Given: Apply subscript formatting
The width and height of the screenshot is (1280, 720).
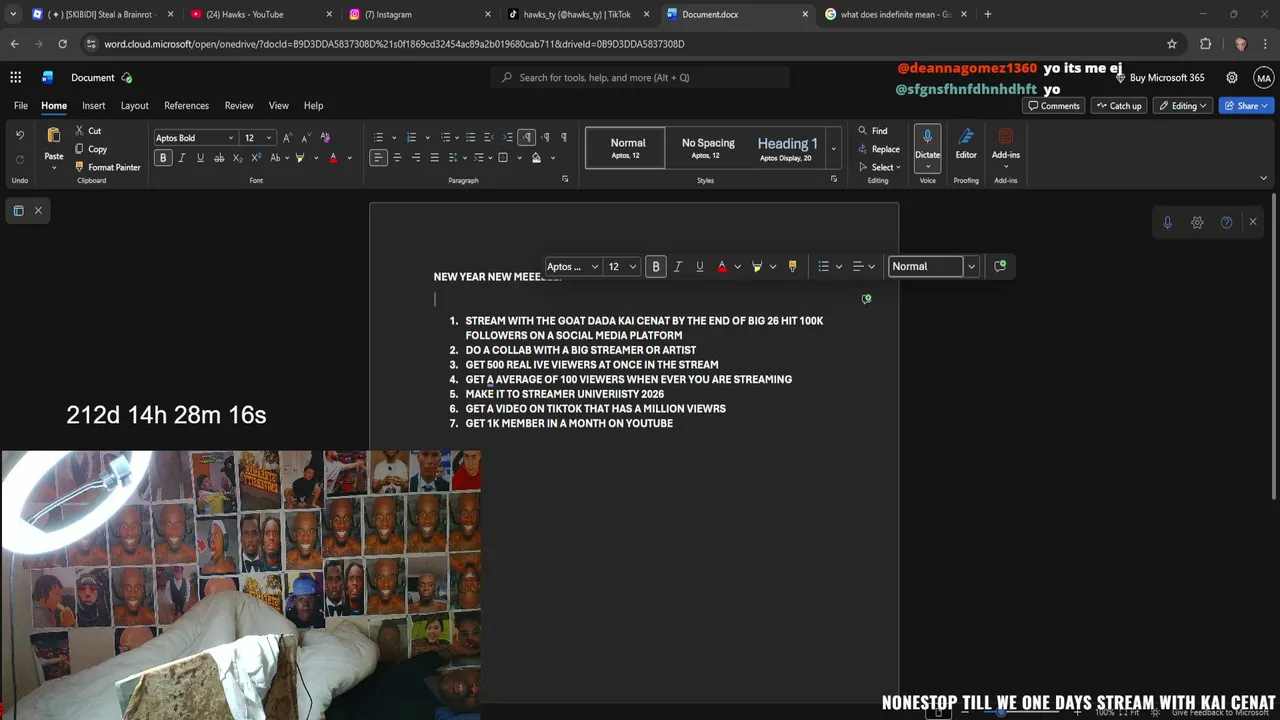Looking at the screenshot, I should (x=238, y=158).
